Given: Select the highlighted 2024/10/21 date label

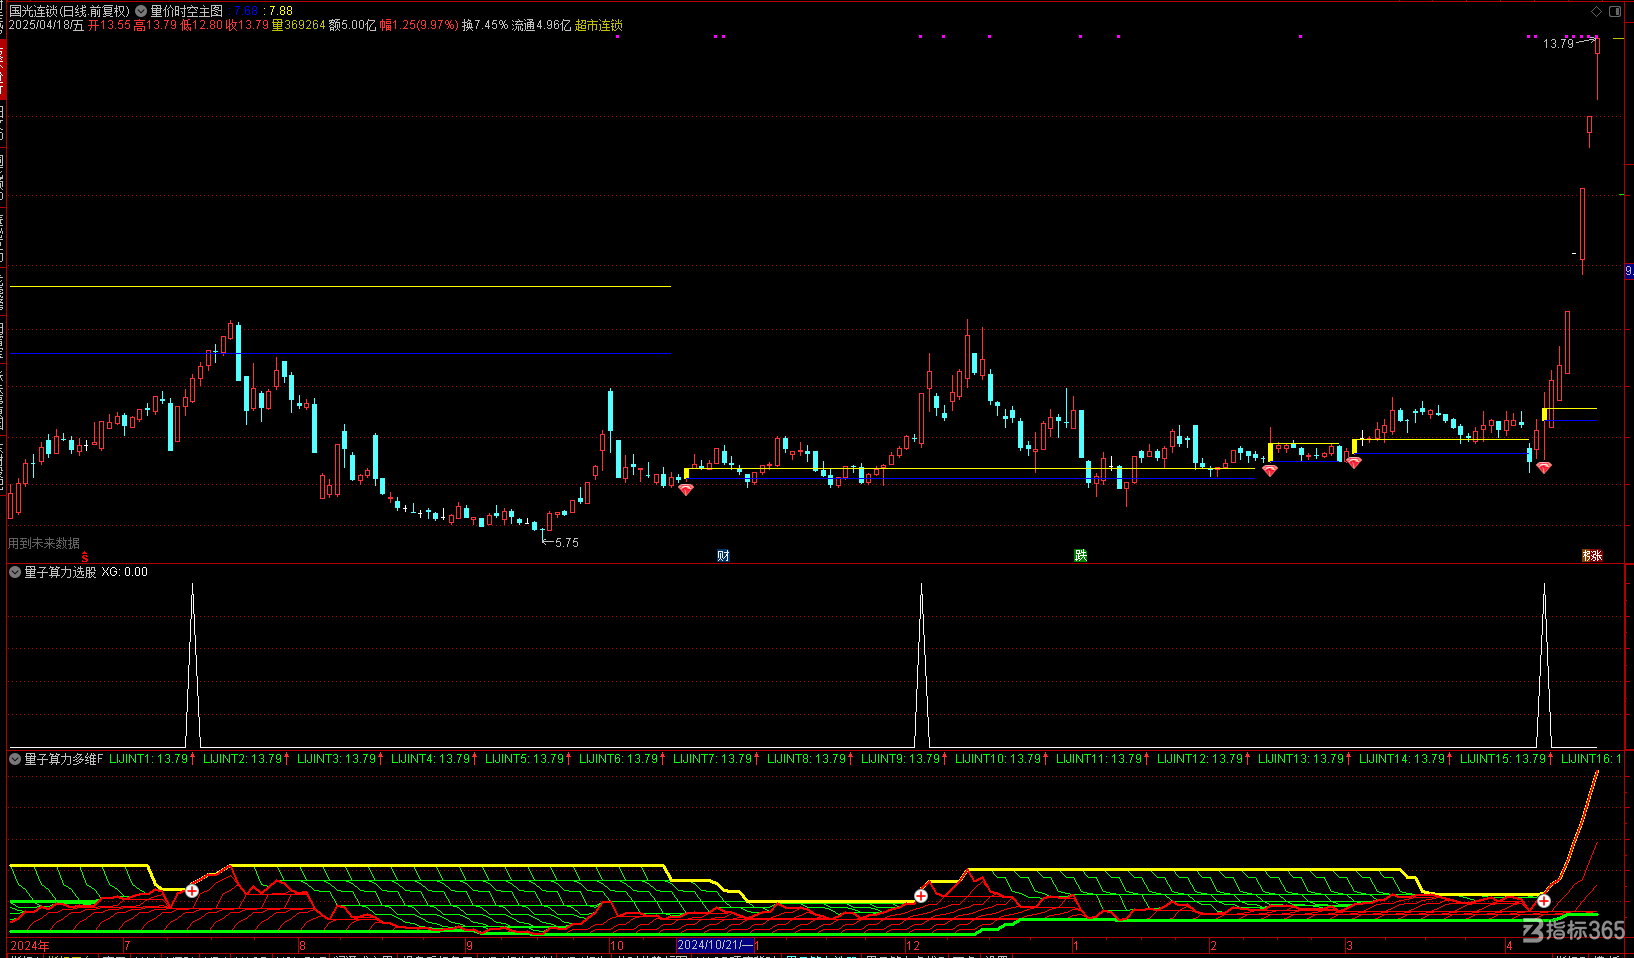Looking at the screenshot, I should pyautogui.click(x=715, y=945).
